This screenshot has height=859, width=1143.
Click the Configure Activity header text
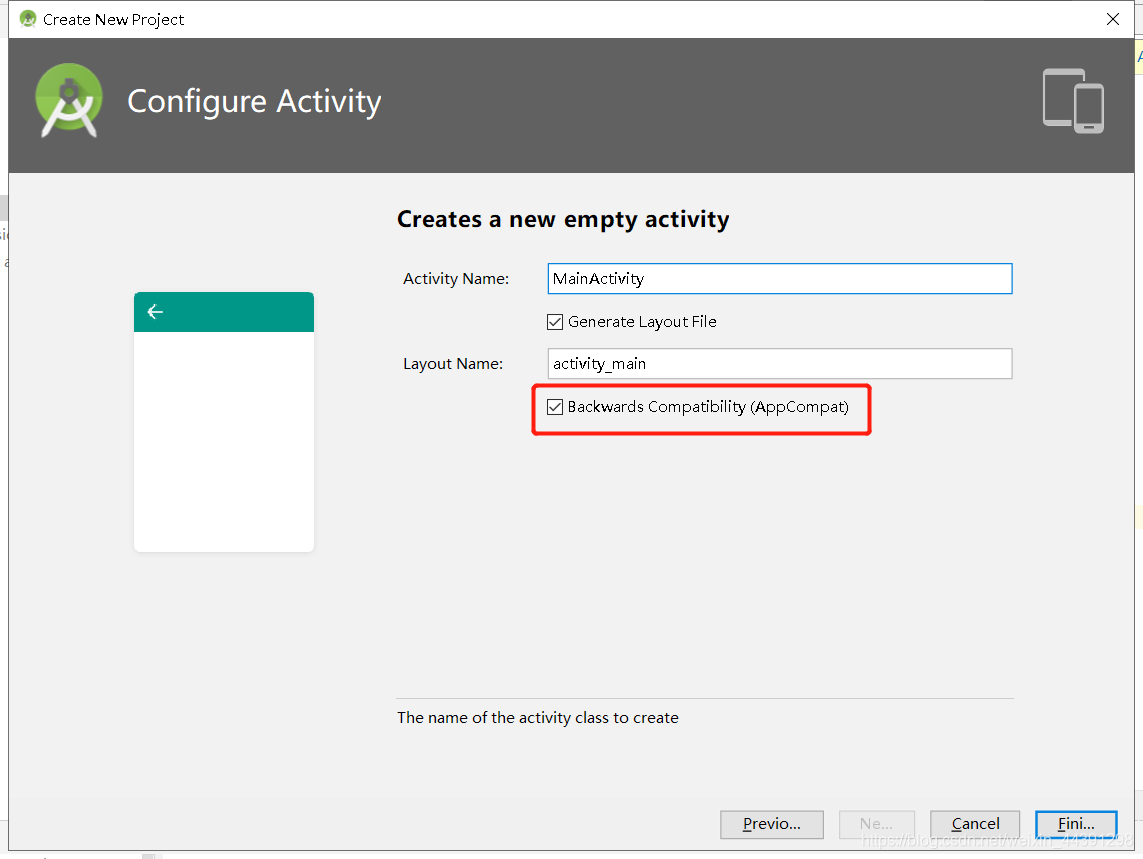pyautogui.click(x=254, y=101)
